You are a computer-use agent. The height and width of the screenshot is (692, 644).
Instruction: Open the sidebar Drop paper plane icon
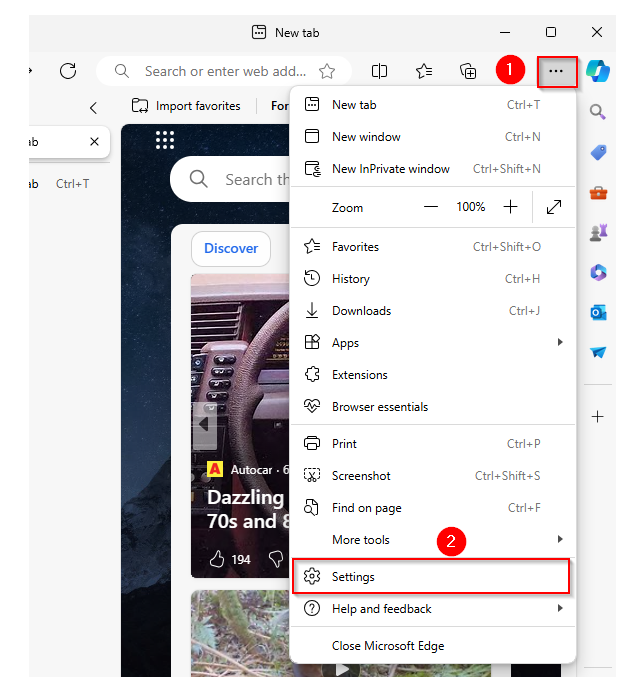click(598, 352)
